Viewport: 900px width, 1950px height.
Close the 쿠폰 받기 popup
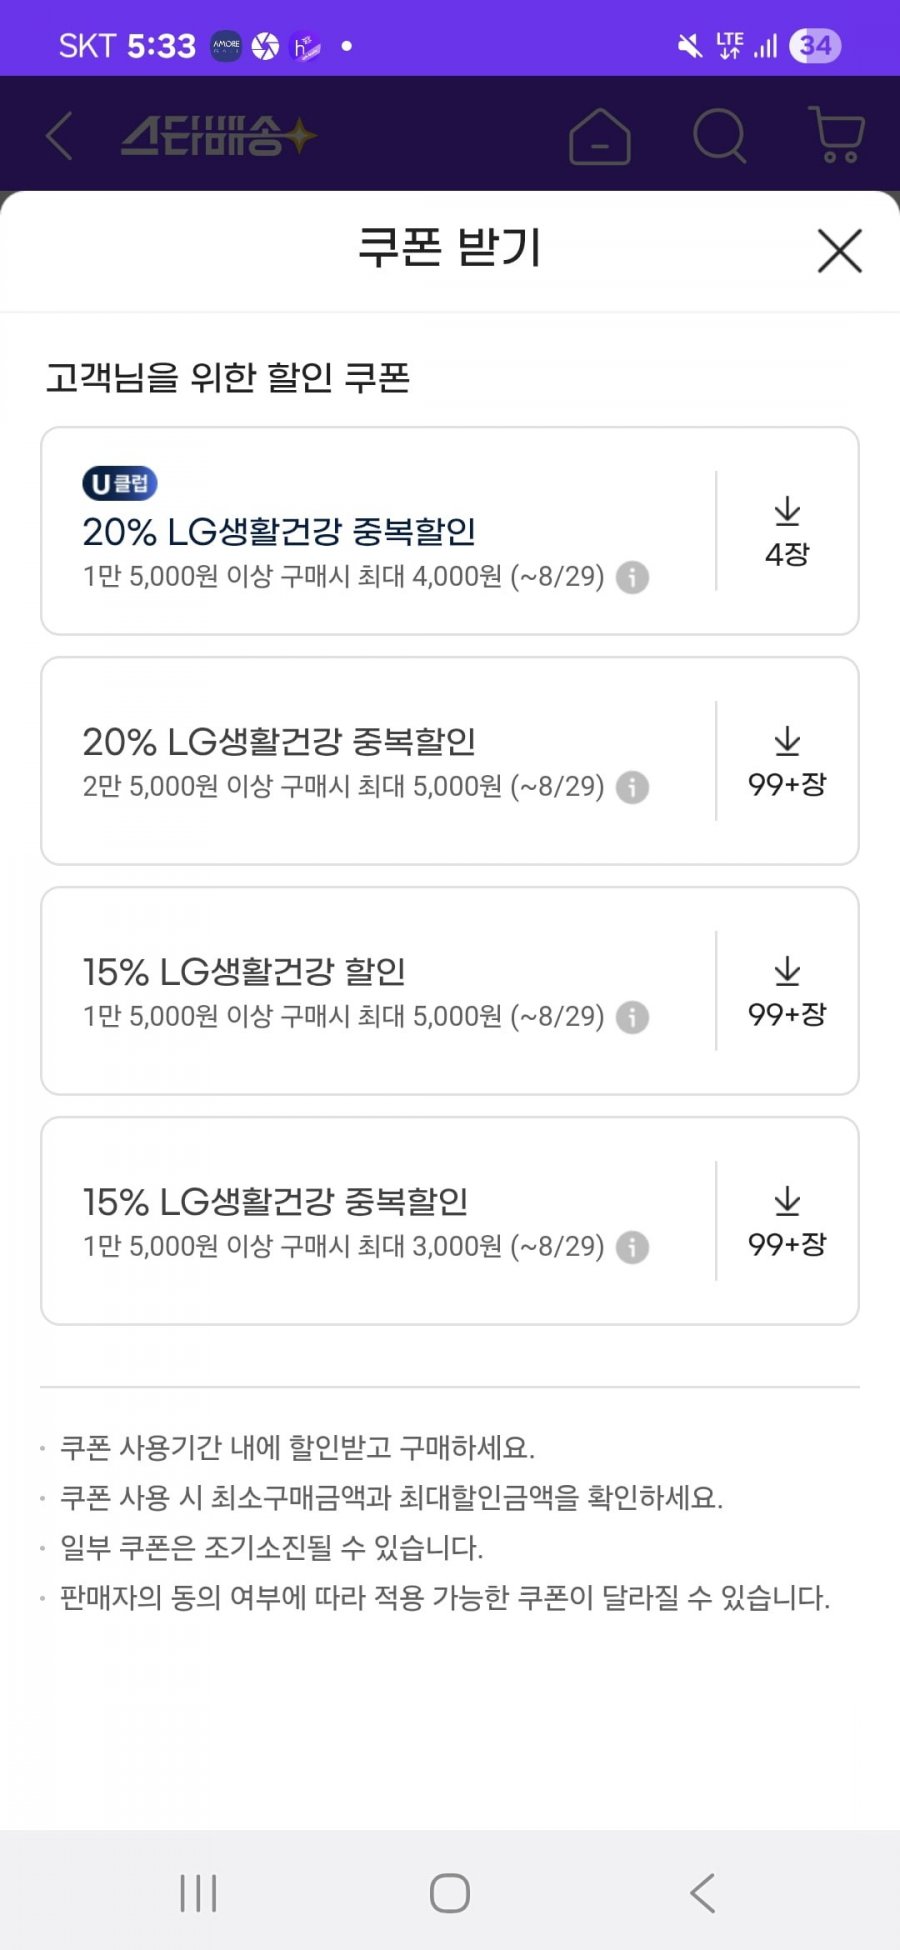(839, 250)
